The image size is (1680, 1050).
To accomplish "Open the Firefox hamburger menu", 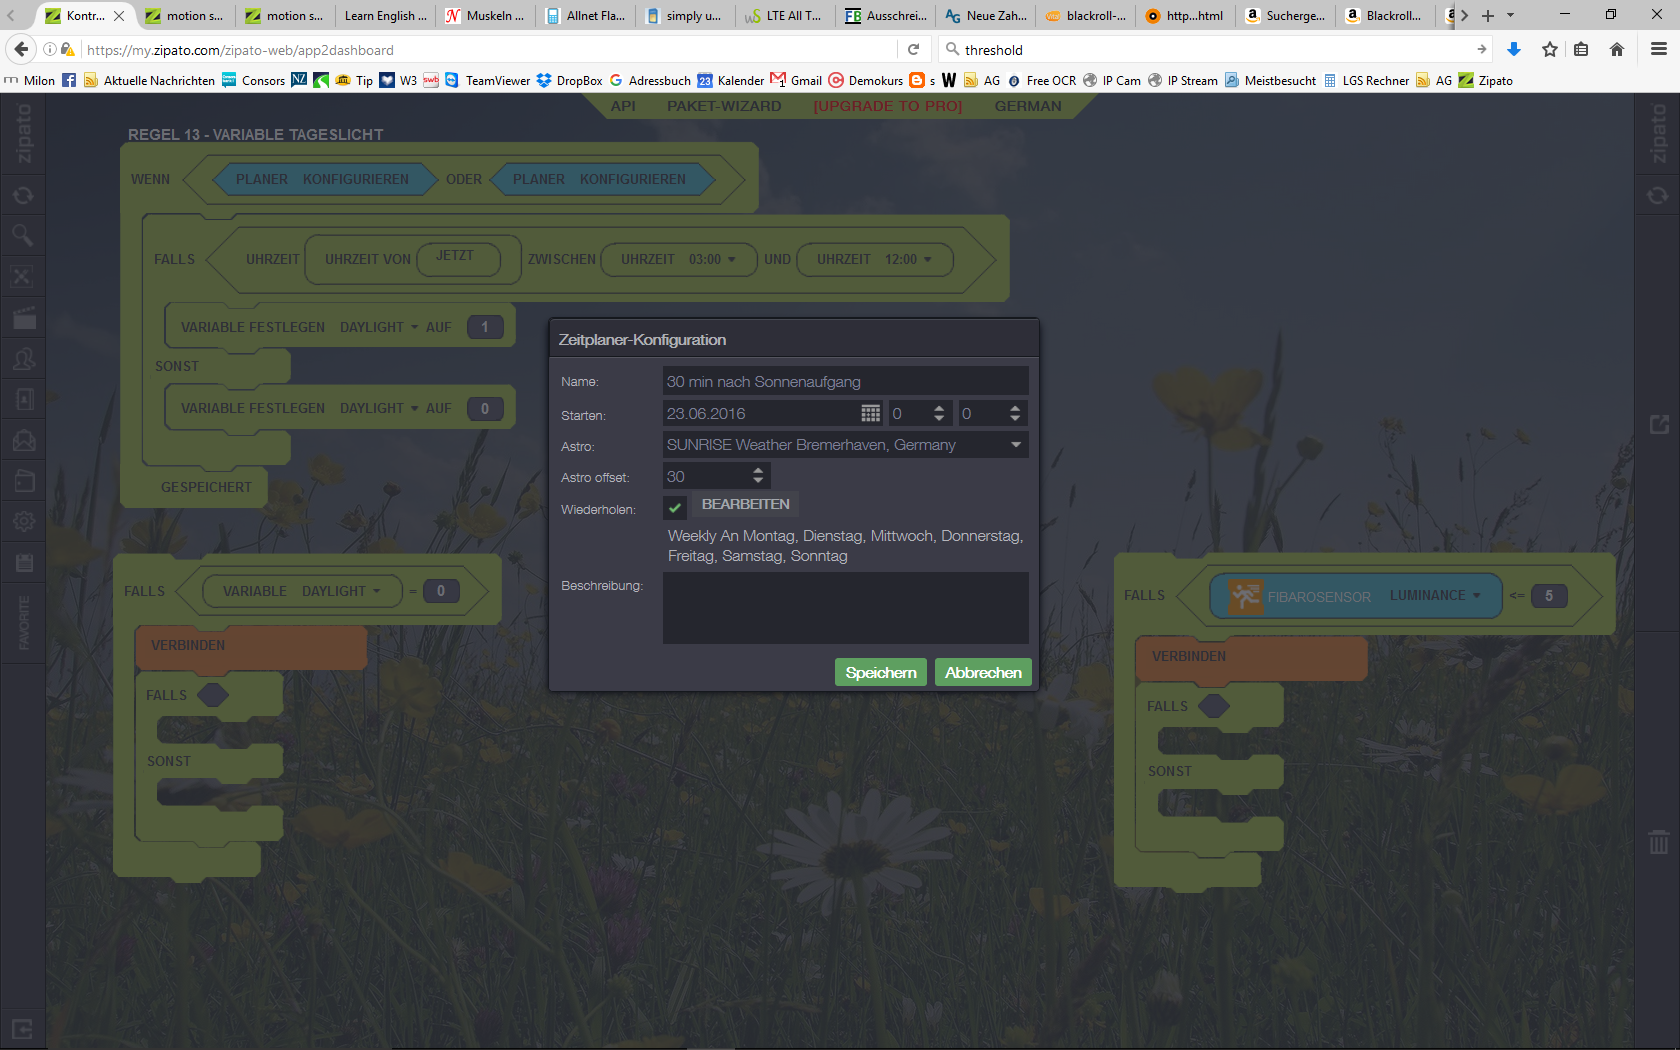I will point(1658,50).
